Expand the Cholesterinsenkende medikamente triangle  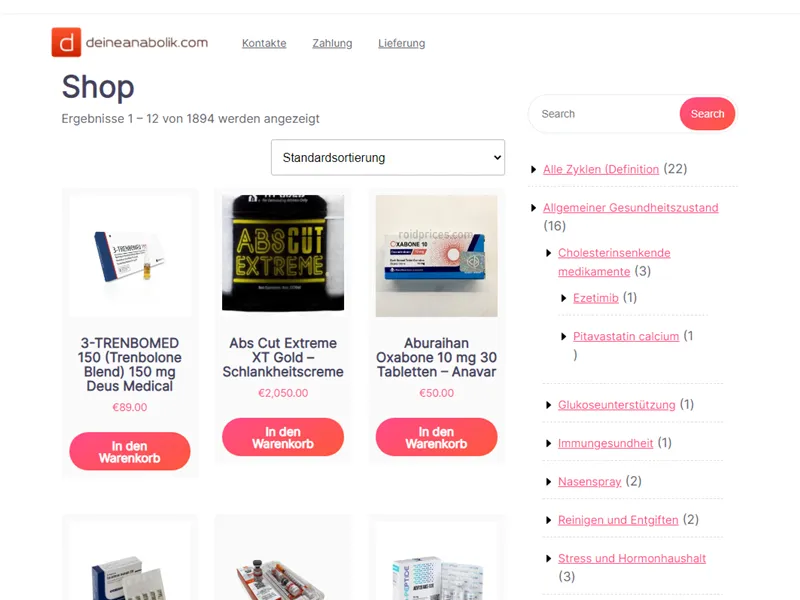548,253
